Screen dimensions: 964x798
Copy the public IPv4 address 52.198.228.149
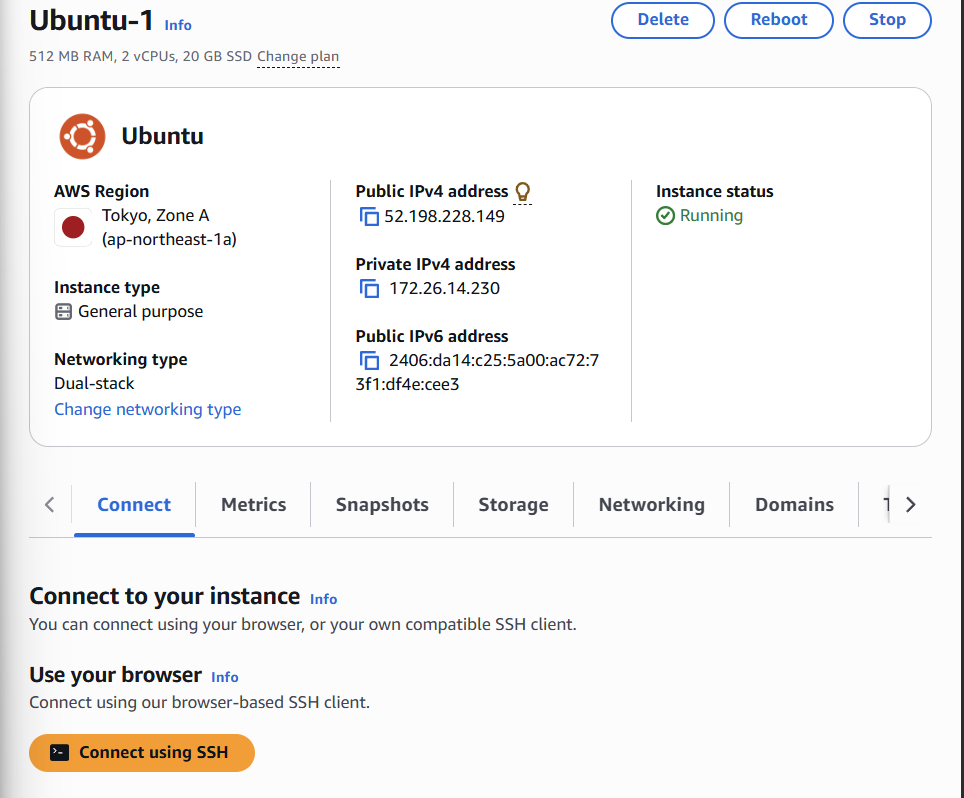tap(369, 216)
